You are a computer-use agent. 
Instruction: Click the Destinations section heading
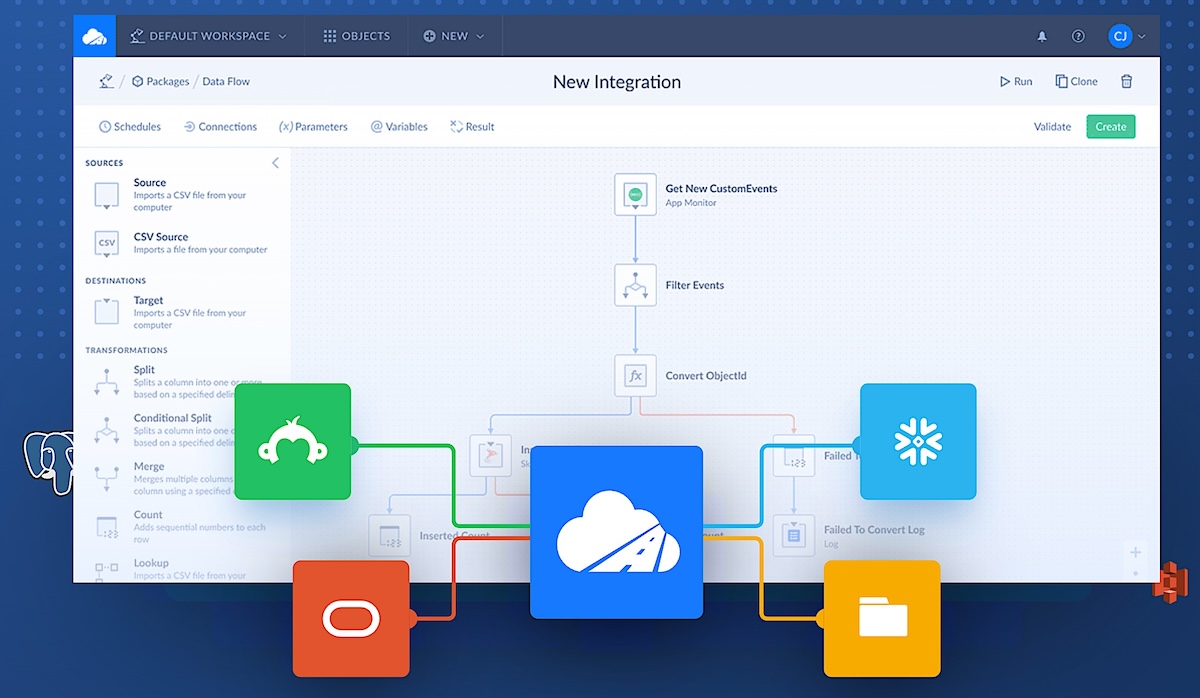[x=115, y=281]
